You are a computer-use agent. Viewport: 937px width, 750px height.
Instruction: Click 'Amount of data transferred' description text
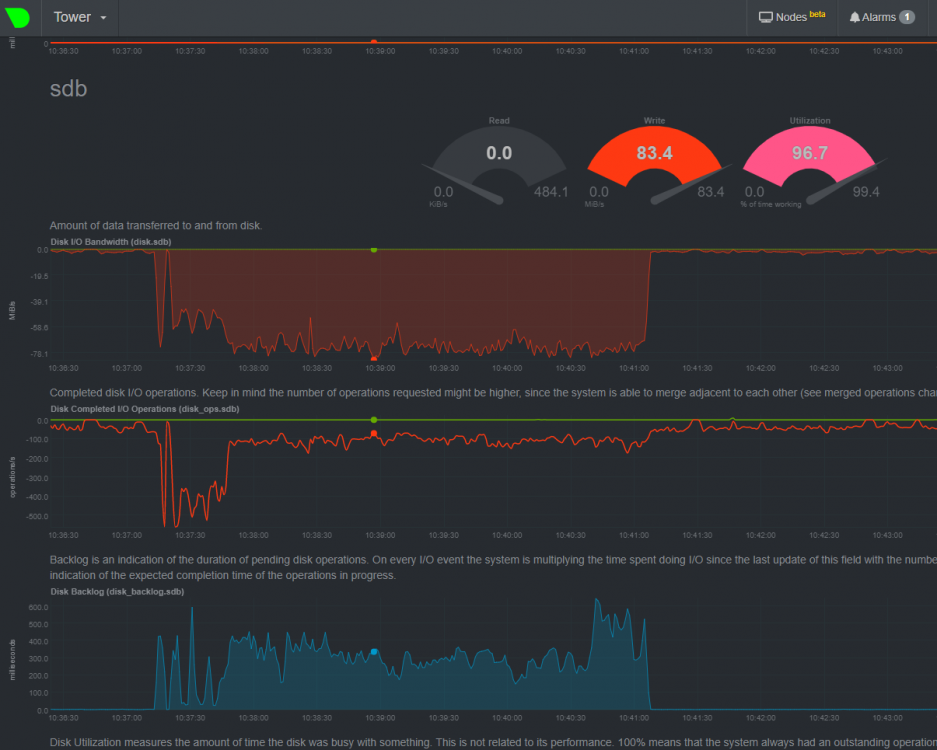click(x=155, y=226)
